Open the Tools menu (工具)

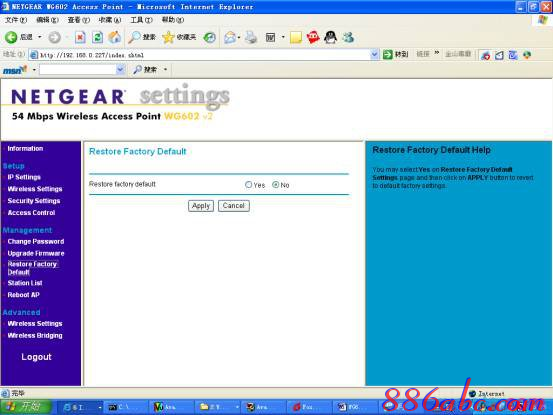coord(141,20)
